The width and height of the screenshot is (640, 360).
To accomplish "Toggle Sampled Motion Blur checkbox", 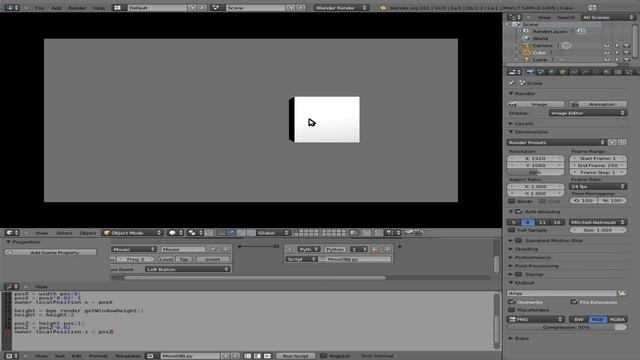I will pyautogui.click(x=519, y=240).
